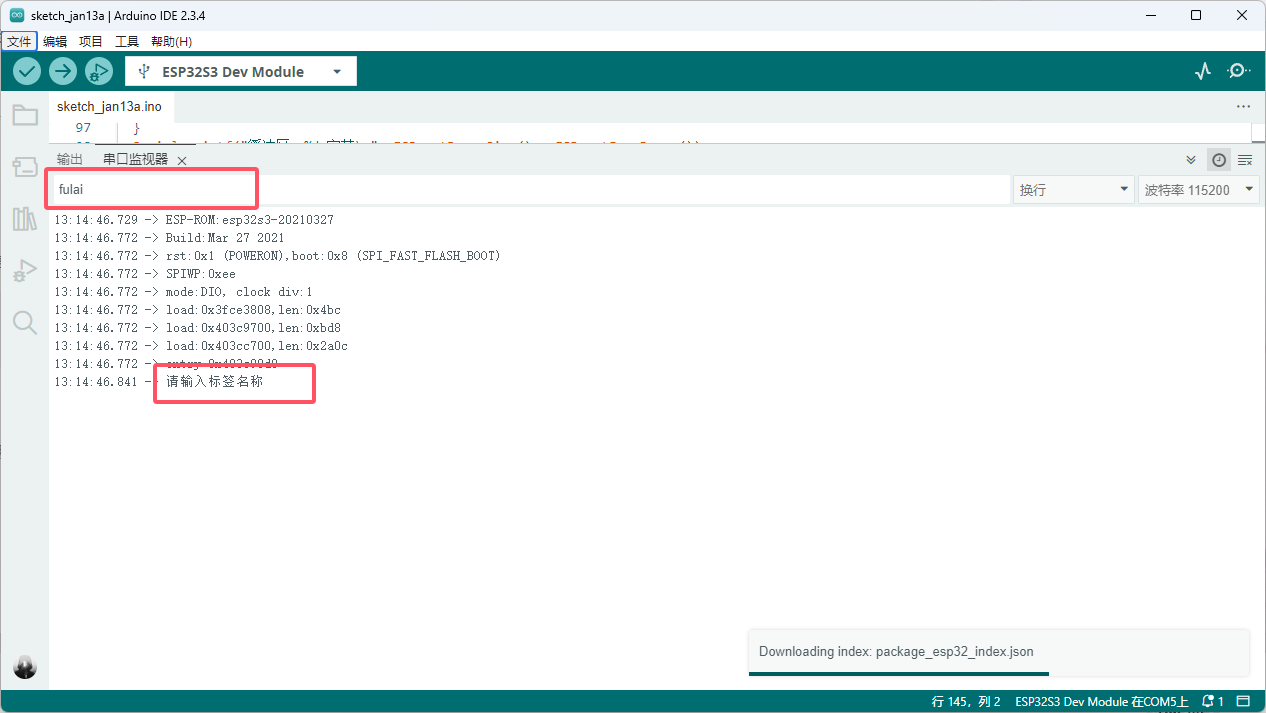This screenshot has width=1266, height=713.
Task: Open the 文件 menu
Action: click(x=19, y=41)
